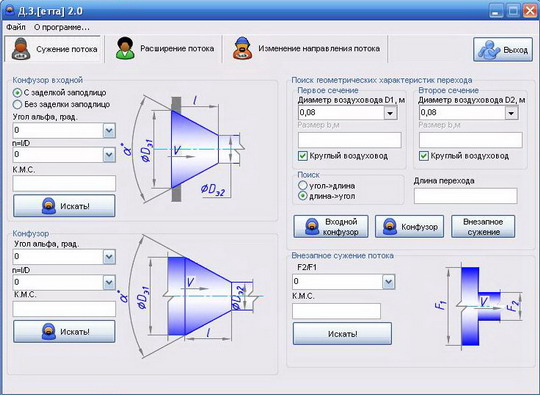Switch to Расширение потока tab

pos(165,49)
